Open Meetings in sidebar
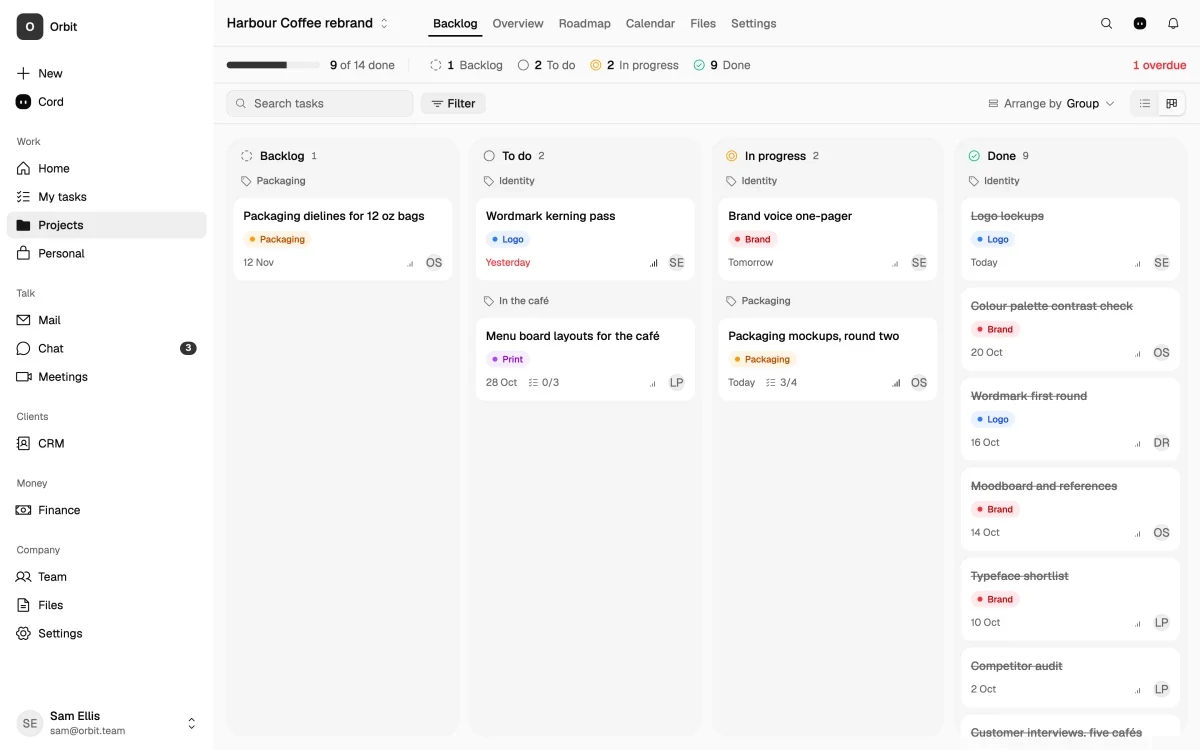 [106, 376]
